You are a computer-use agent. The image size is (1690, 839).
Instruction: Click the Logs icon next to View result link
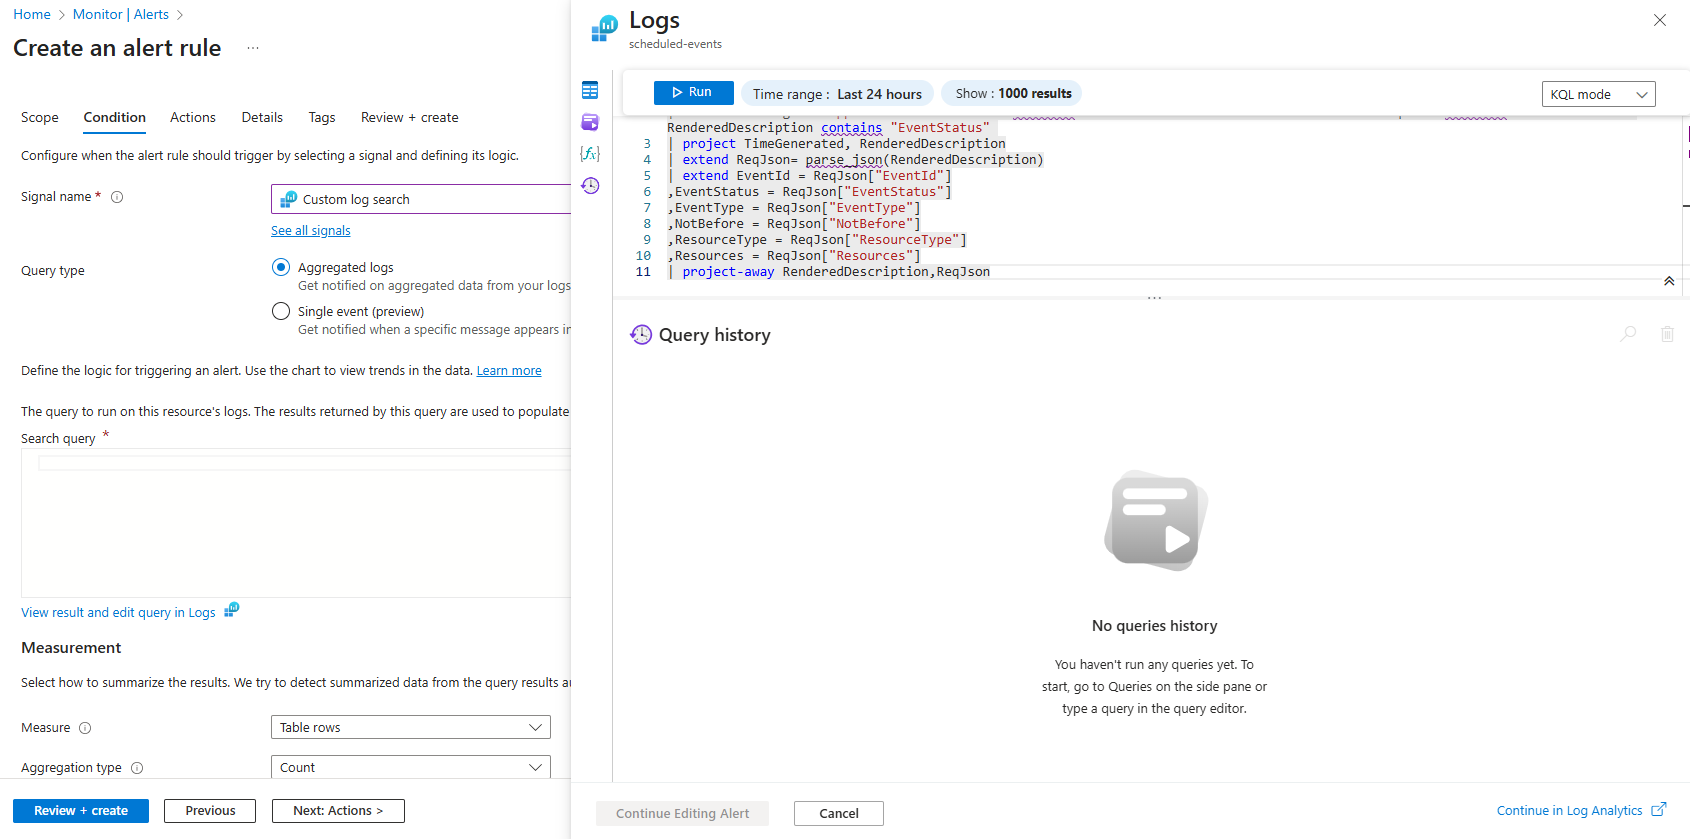click(x=232, y=609)
